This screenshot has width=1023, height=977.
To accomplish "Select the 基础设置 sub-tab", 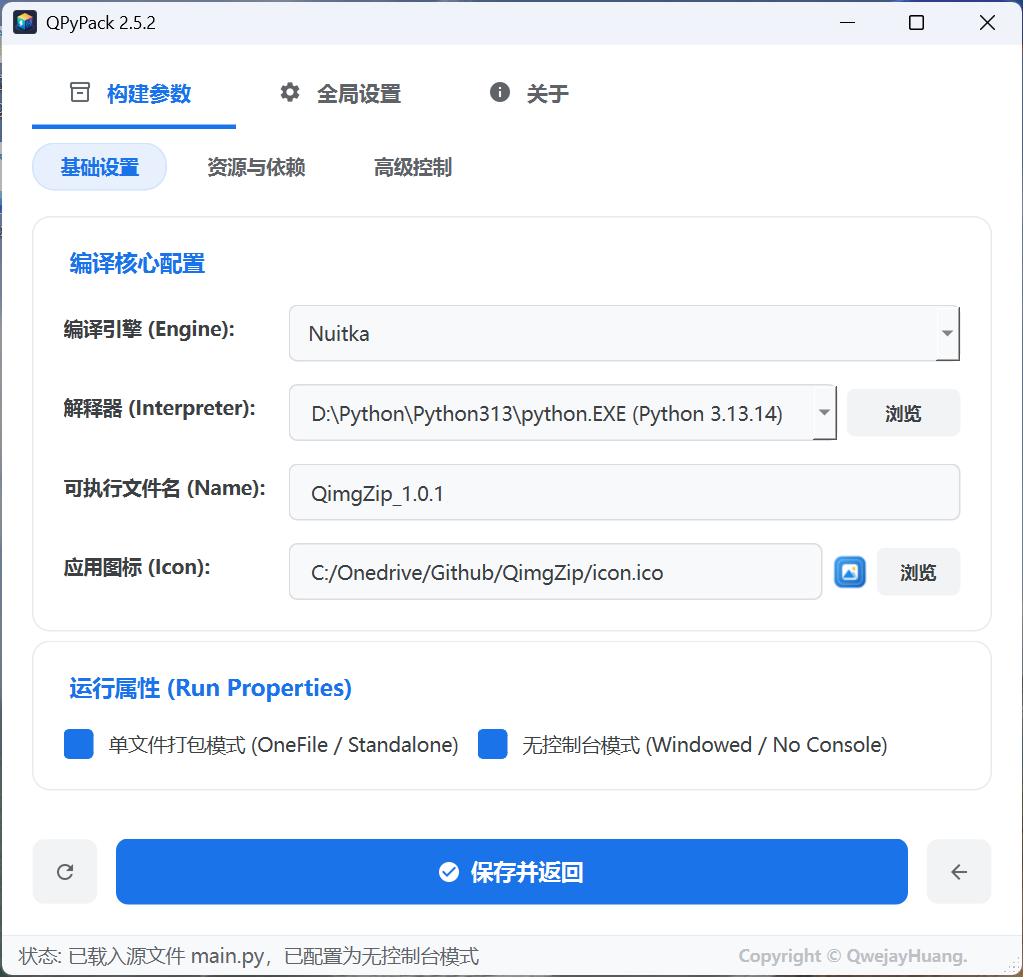I will coord(99,167).
